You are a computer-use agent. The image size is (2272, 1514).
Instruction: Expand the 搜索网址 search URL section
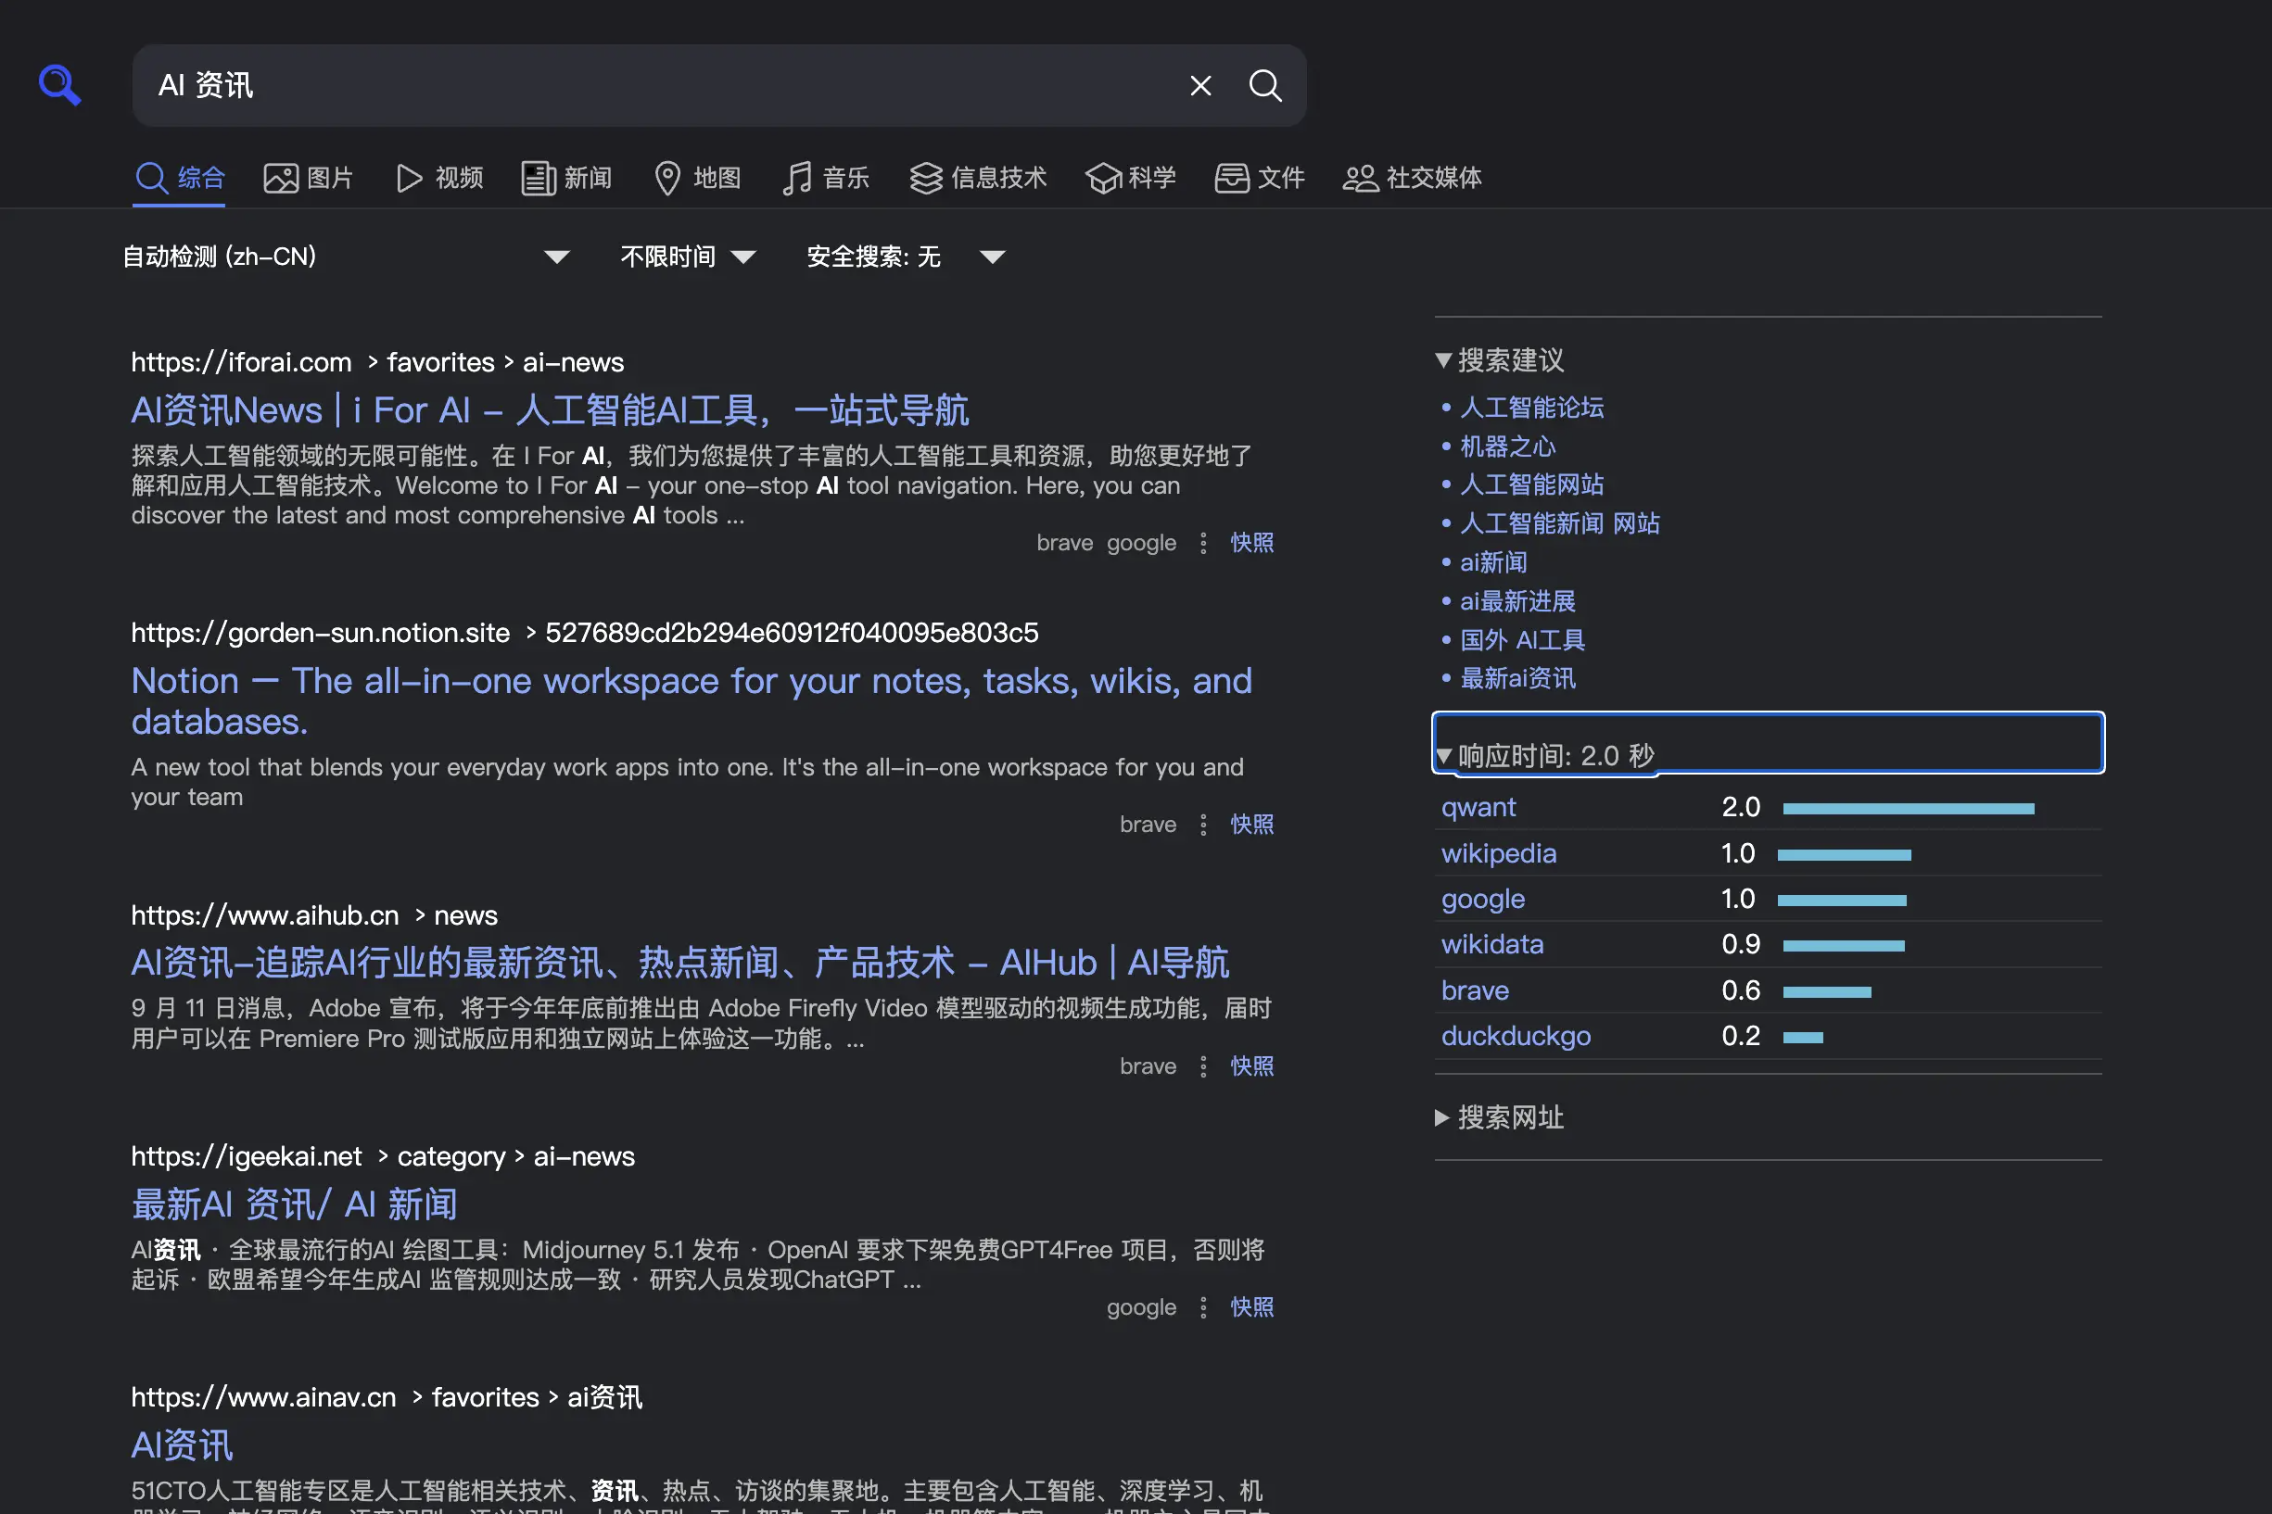pyautogui.click(x=1510, y=1117)
